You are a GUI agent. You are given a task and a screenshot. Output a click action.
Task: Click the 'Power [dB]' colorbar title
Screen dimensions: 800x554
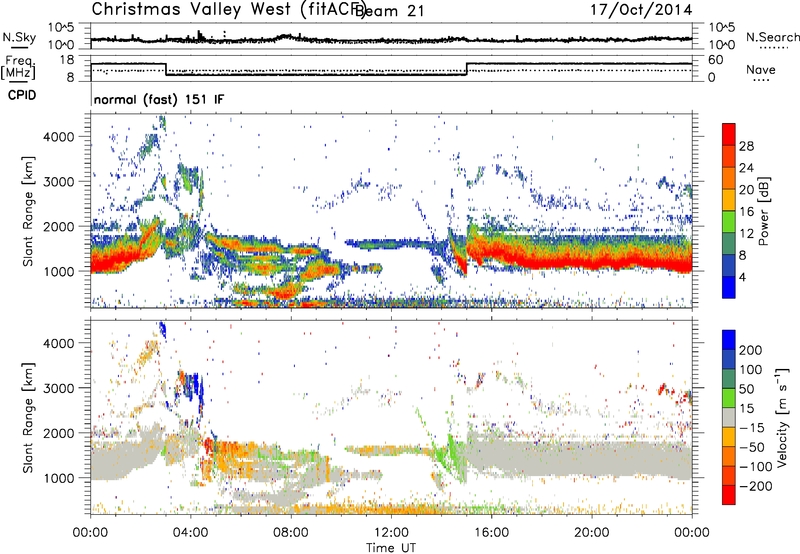(764, 211)
